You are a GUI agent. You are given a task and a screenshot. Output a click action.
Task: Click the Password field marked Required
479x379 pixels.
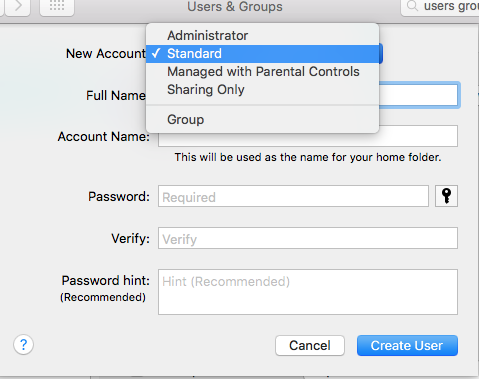click(293, 196)
